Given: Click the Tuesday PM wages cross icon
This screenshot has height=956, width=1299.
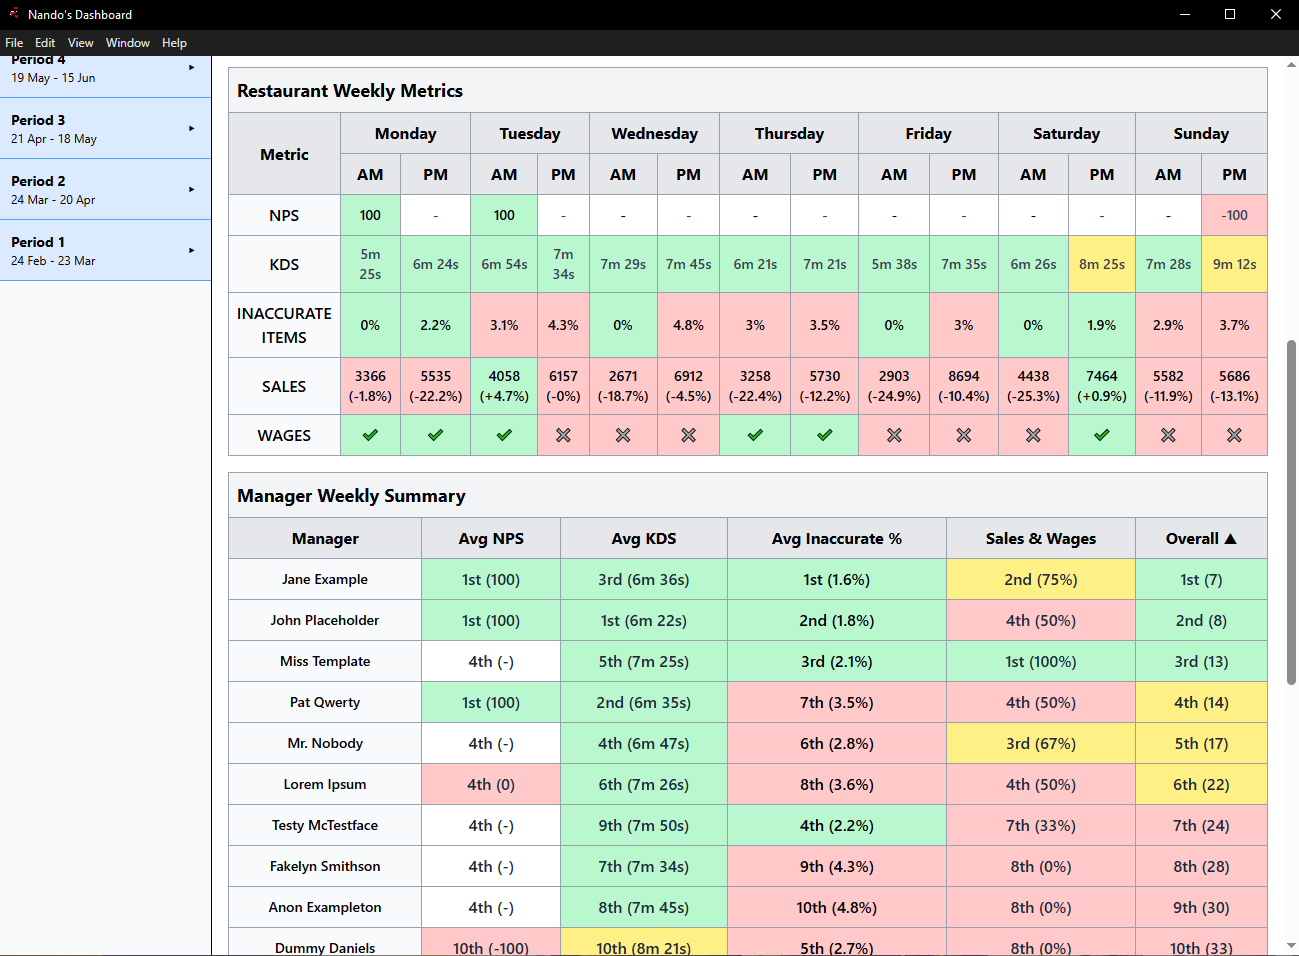Looking at the screenshot, I should (563, 435).
